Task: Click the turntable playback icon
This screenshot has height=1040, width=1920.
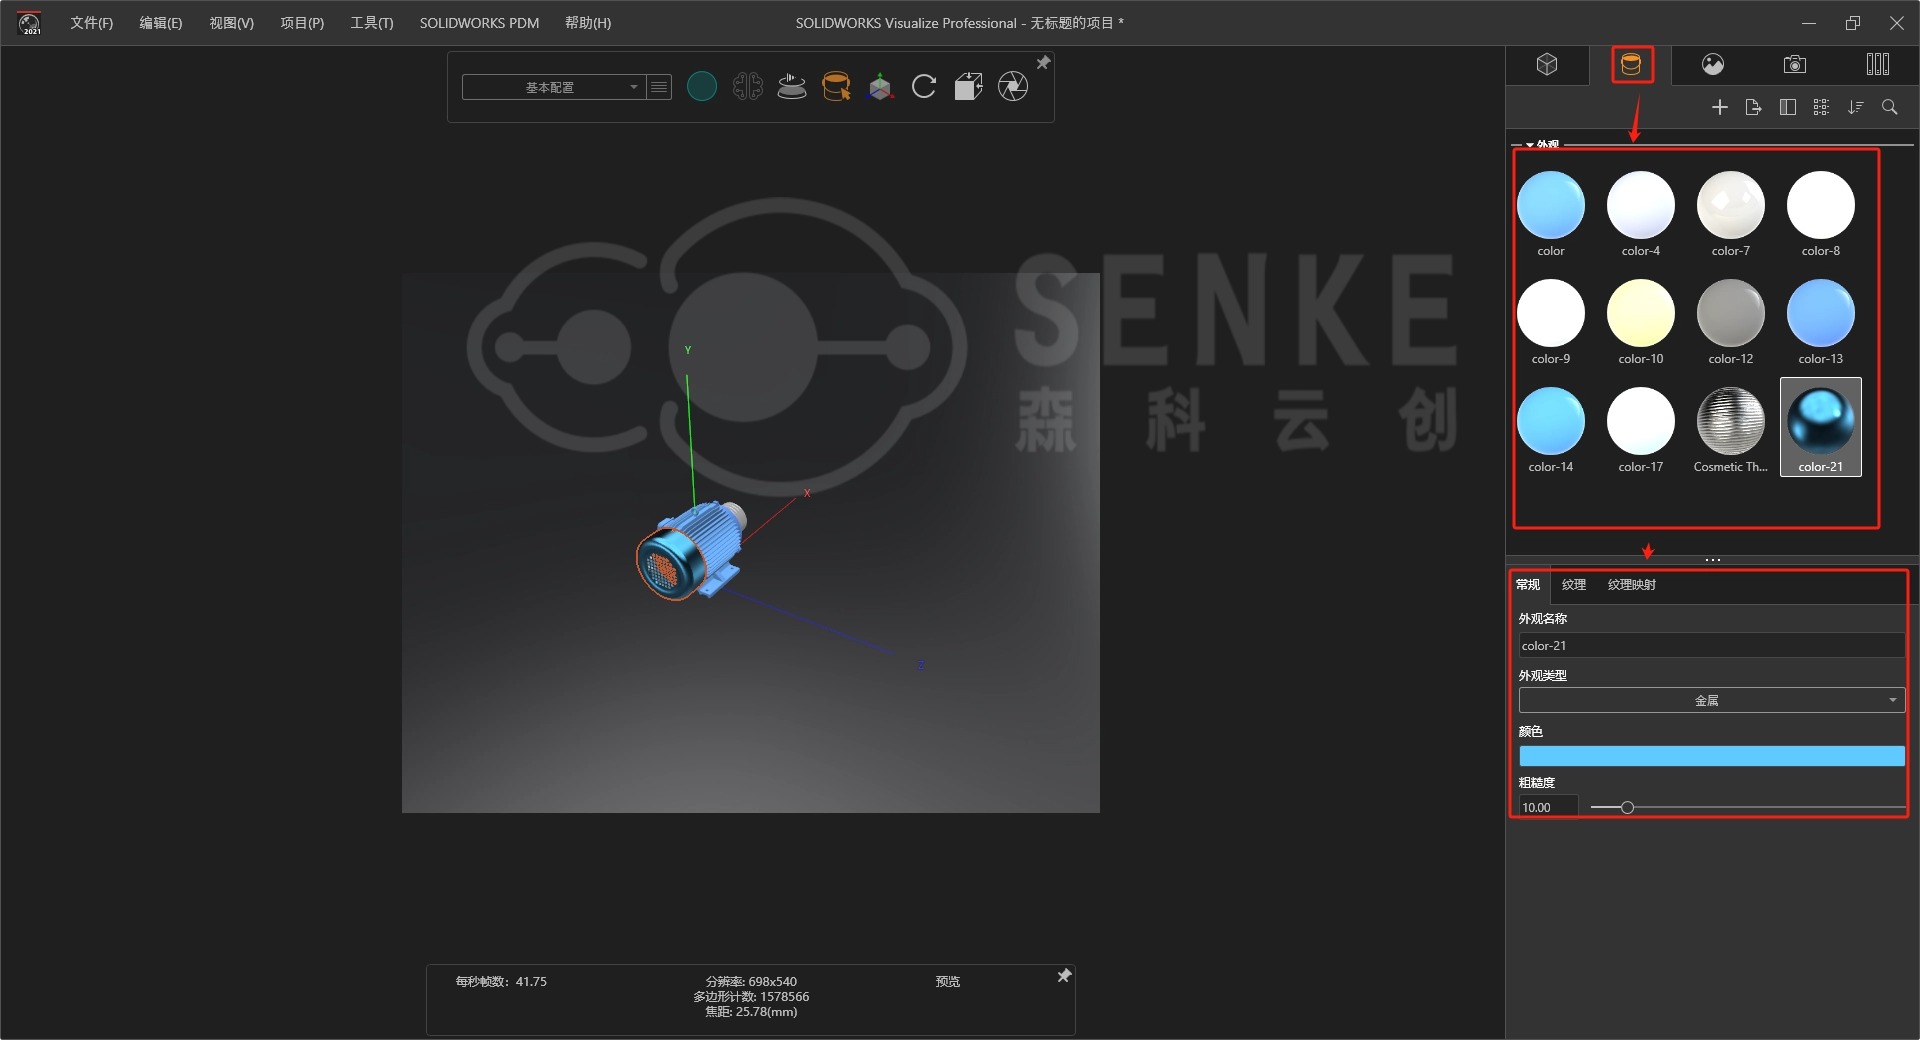Action: tap(792, 87)
